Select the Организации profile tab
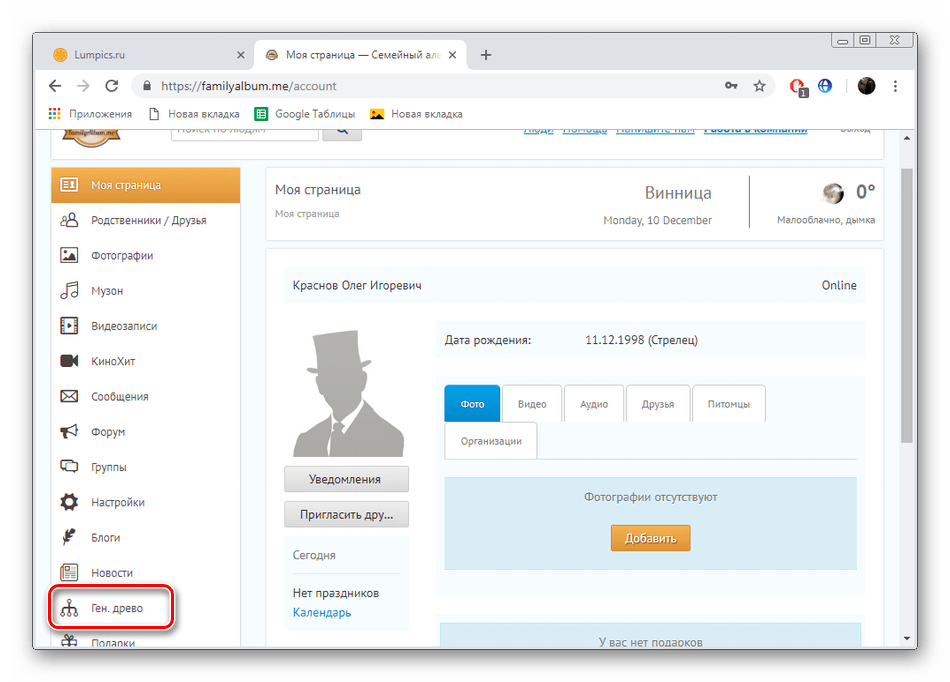This screenshot has height=682, width=950. tap(491, 441)
